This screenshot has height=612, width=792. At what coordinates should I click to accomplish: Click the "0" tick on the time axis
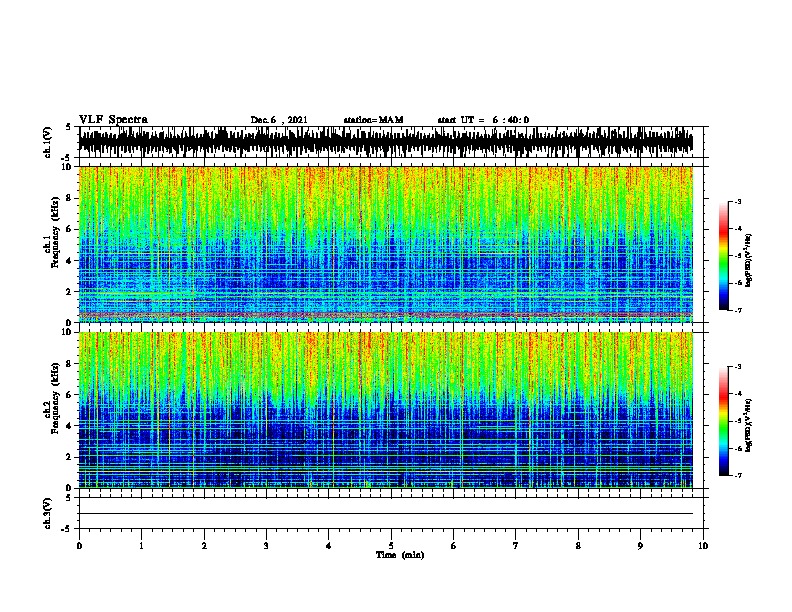[79, 546]
